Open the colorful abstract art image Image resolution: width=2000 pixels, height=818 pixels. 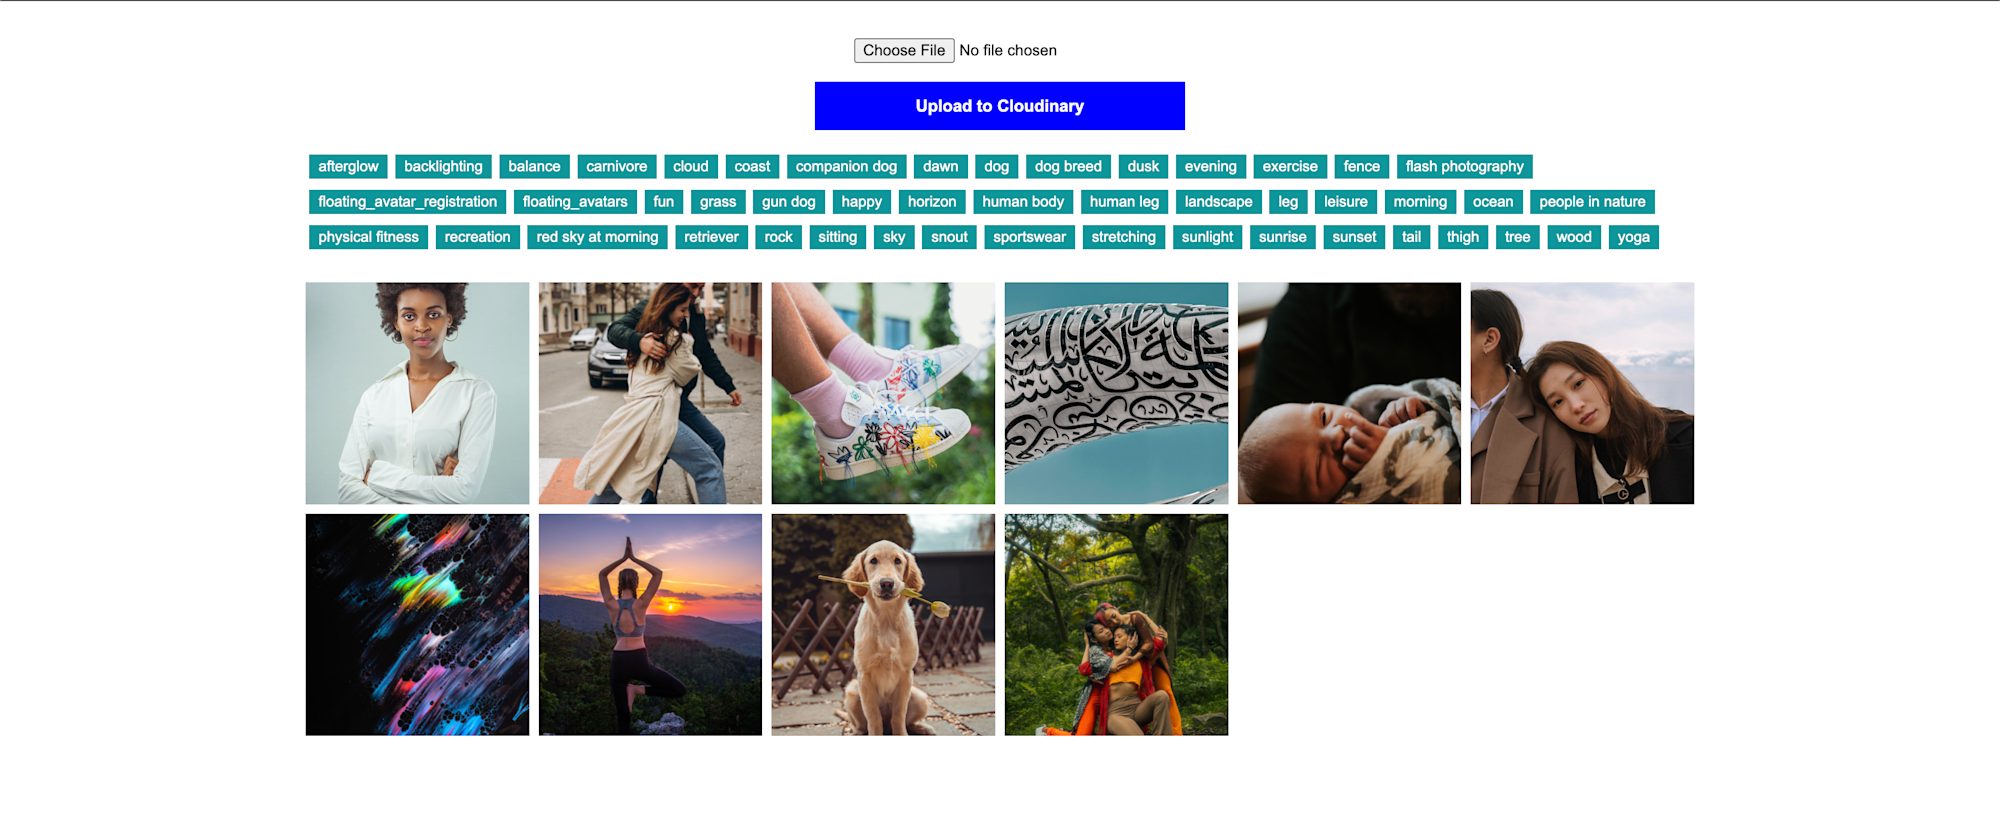coord(417,625)
